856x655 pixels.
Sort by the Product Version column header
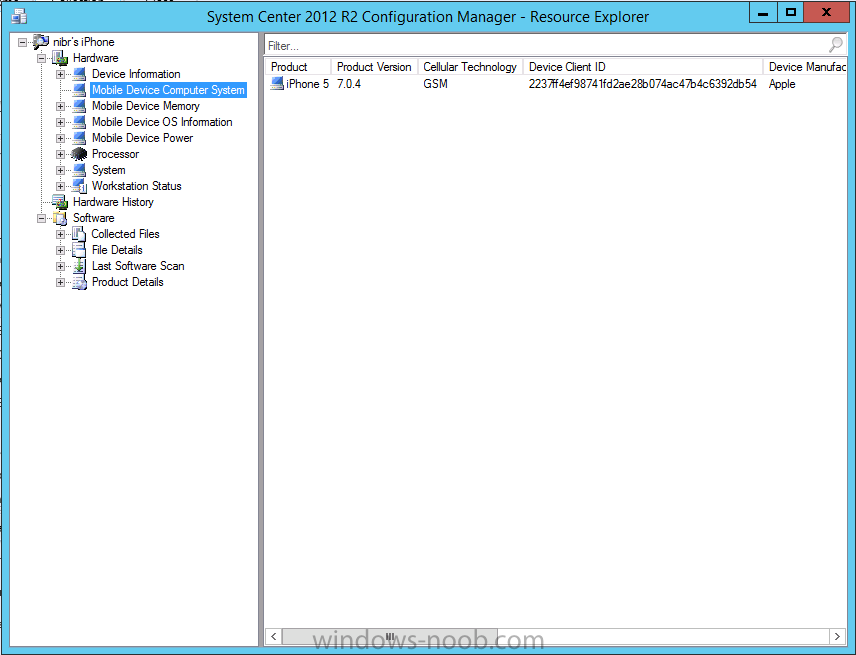pos(374,67)
